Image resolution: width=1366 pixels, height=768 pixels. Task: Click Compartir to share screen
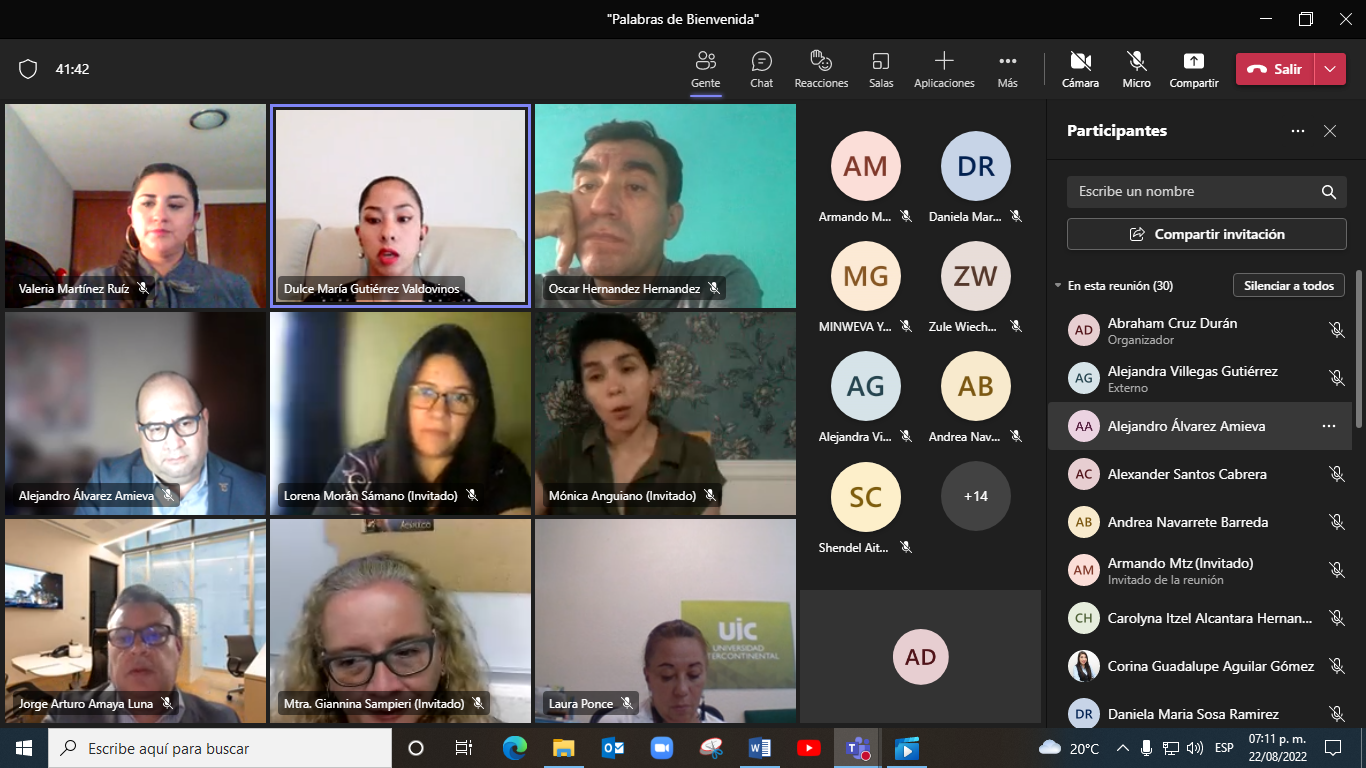[1194, 70]
